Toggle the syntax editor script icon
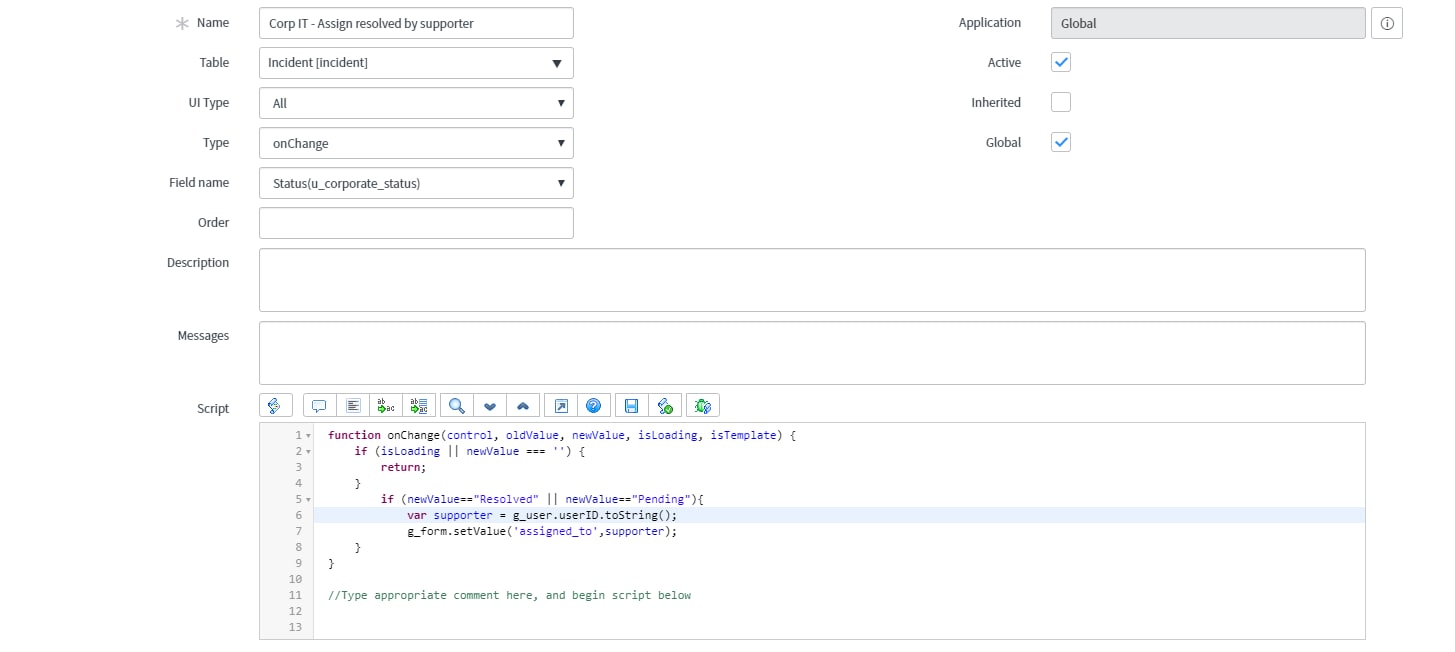The height and width of the screenshot is (652, 1455). pyautogui.click(x=275, y=405)
